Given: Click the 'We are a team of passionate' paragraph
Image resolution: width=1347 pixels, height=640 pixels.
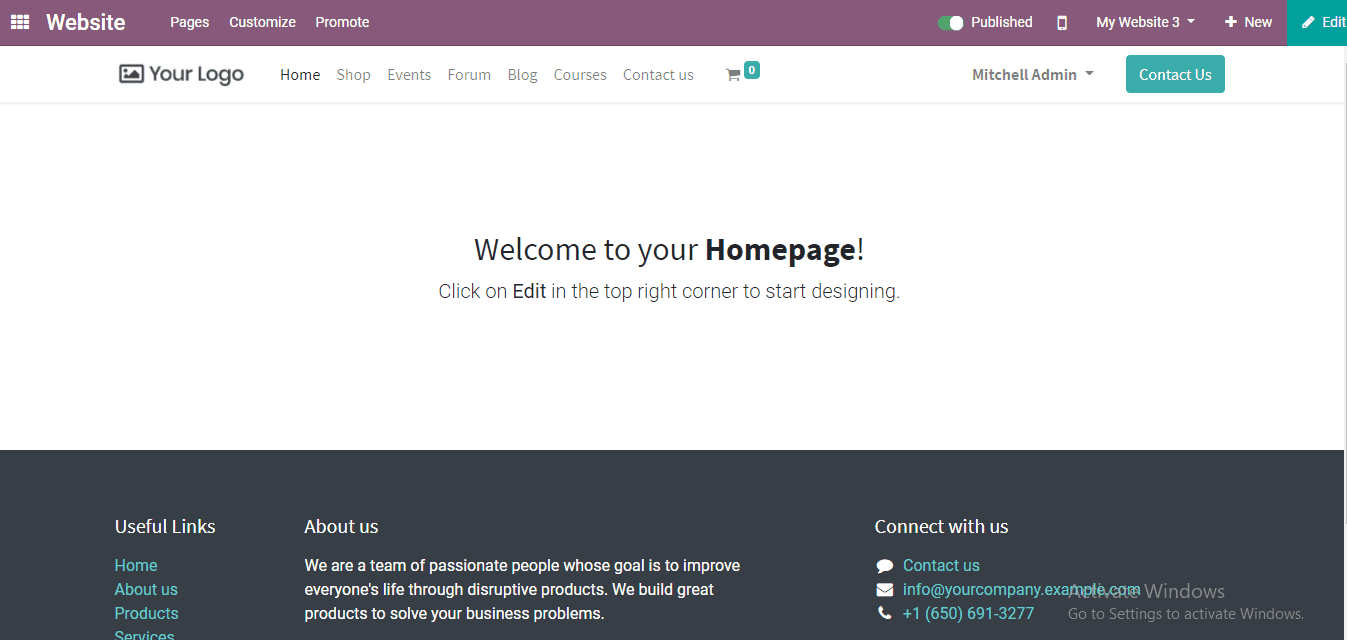Looking at the screenshot, I should [522, 590].
